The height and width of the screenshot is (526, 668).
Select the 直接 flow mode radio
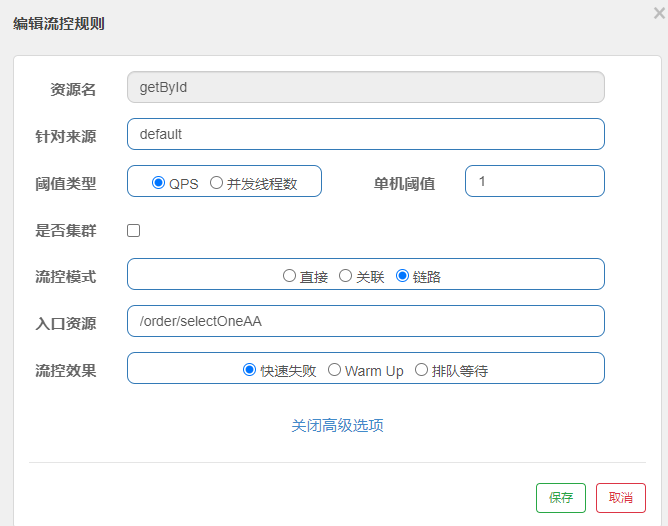click(x=289, y=276)
